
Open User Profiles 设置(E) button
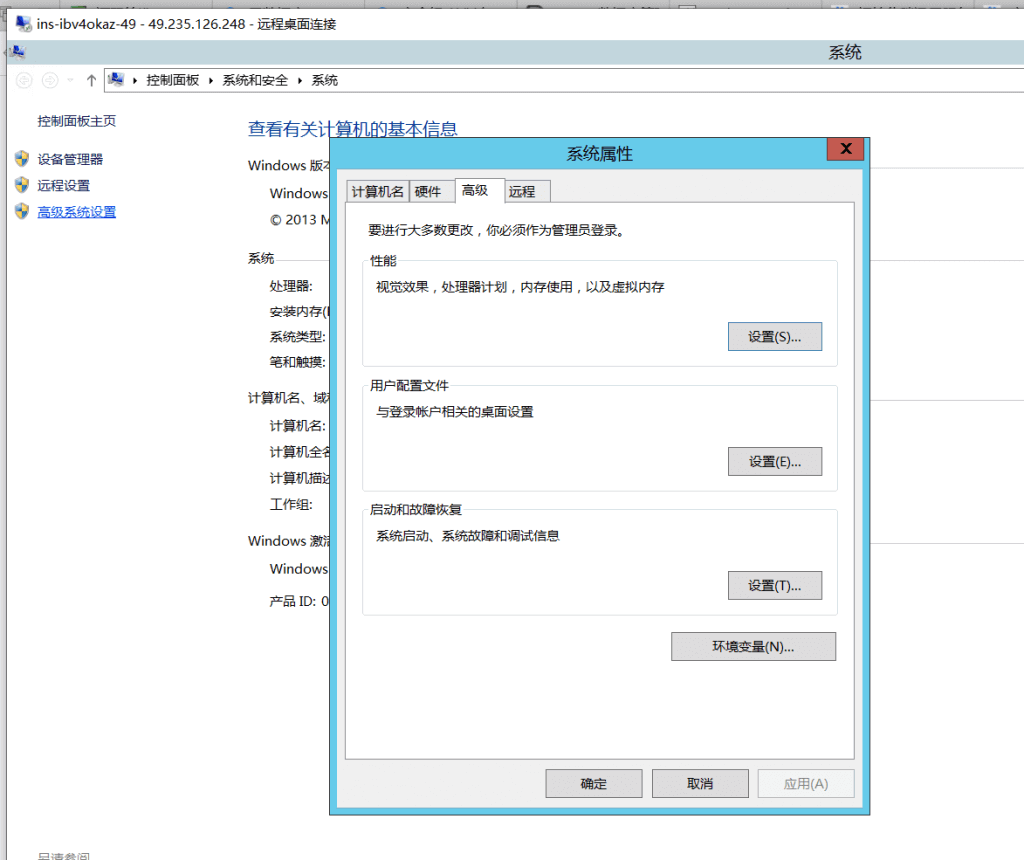pos(775,462)
